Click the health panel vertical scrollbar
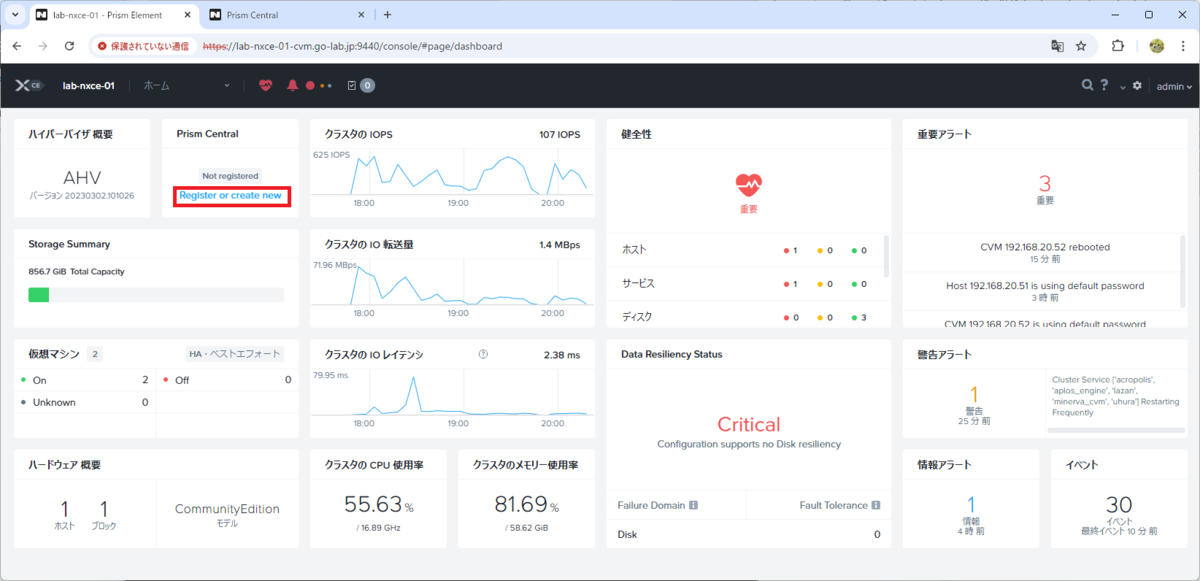The image size is (1200, 581). click(886, 256)
